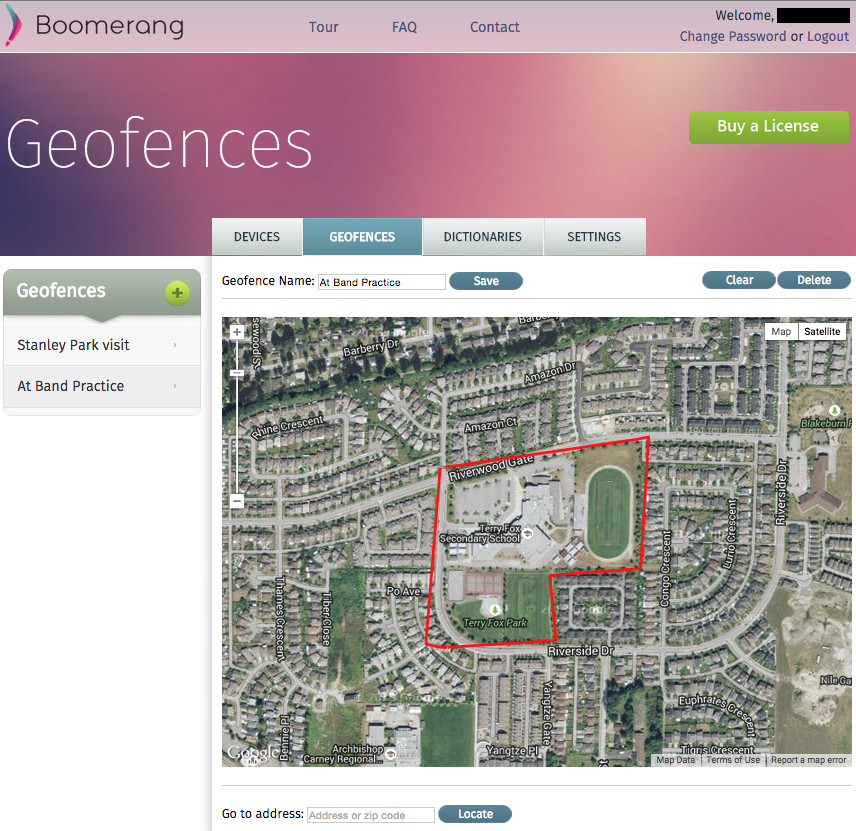The height and width of the screenshot is (831, 856).
Task: Click the Geofence Name input field
Action: 382,282
